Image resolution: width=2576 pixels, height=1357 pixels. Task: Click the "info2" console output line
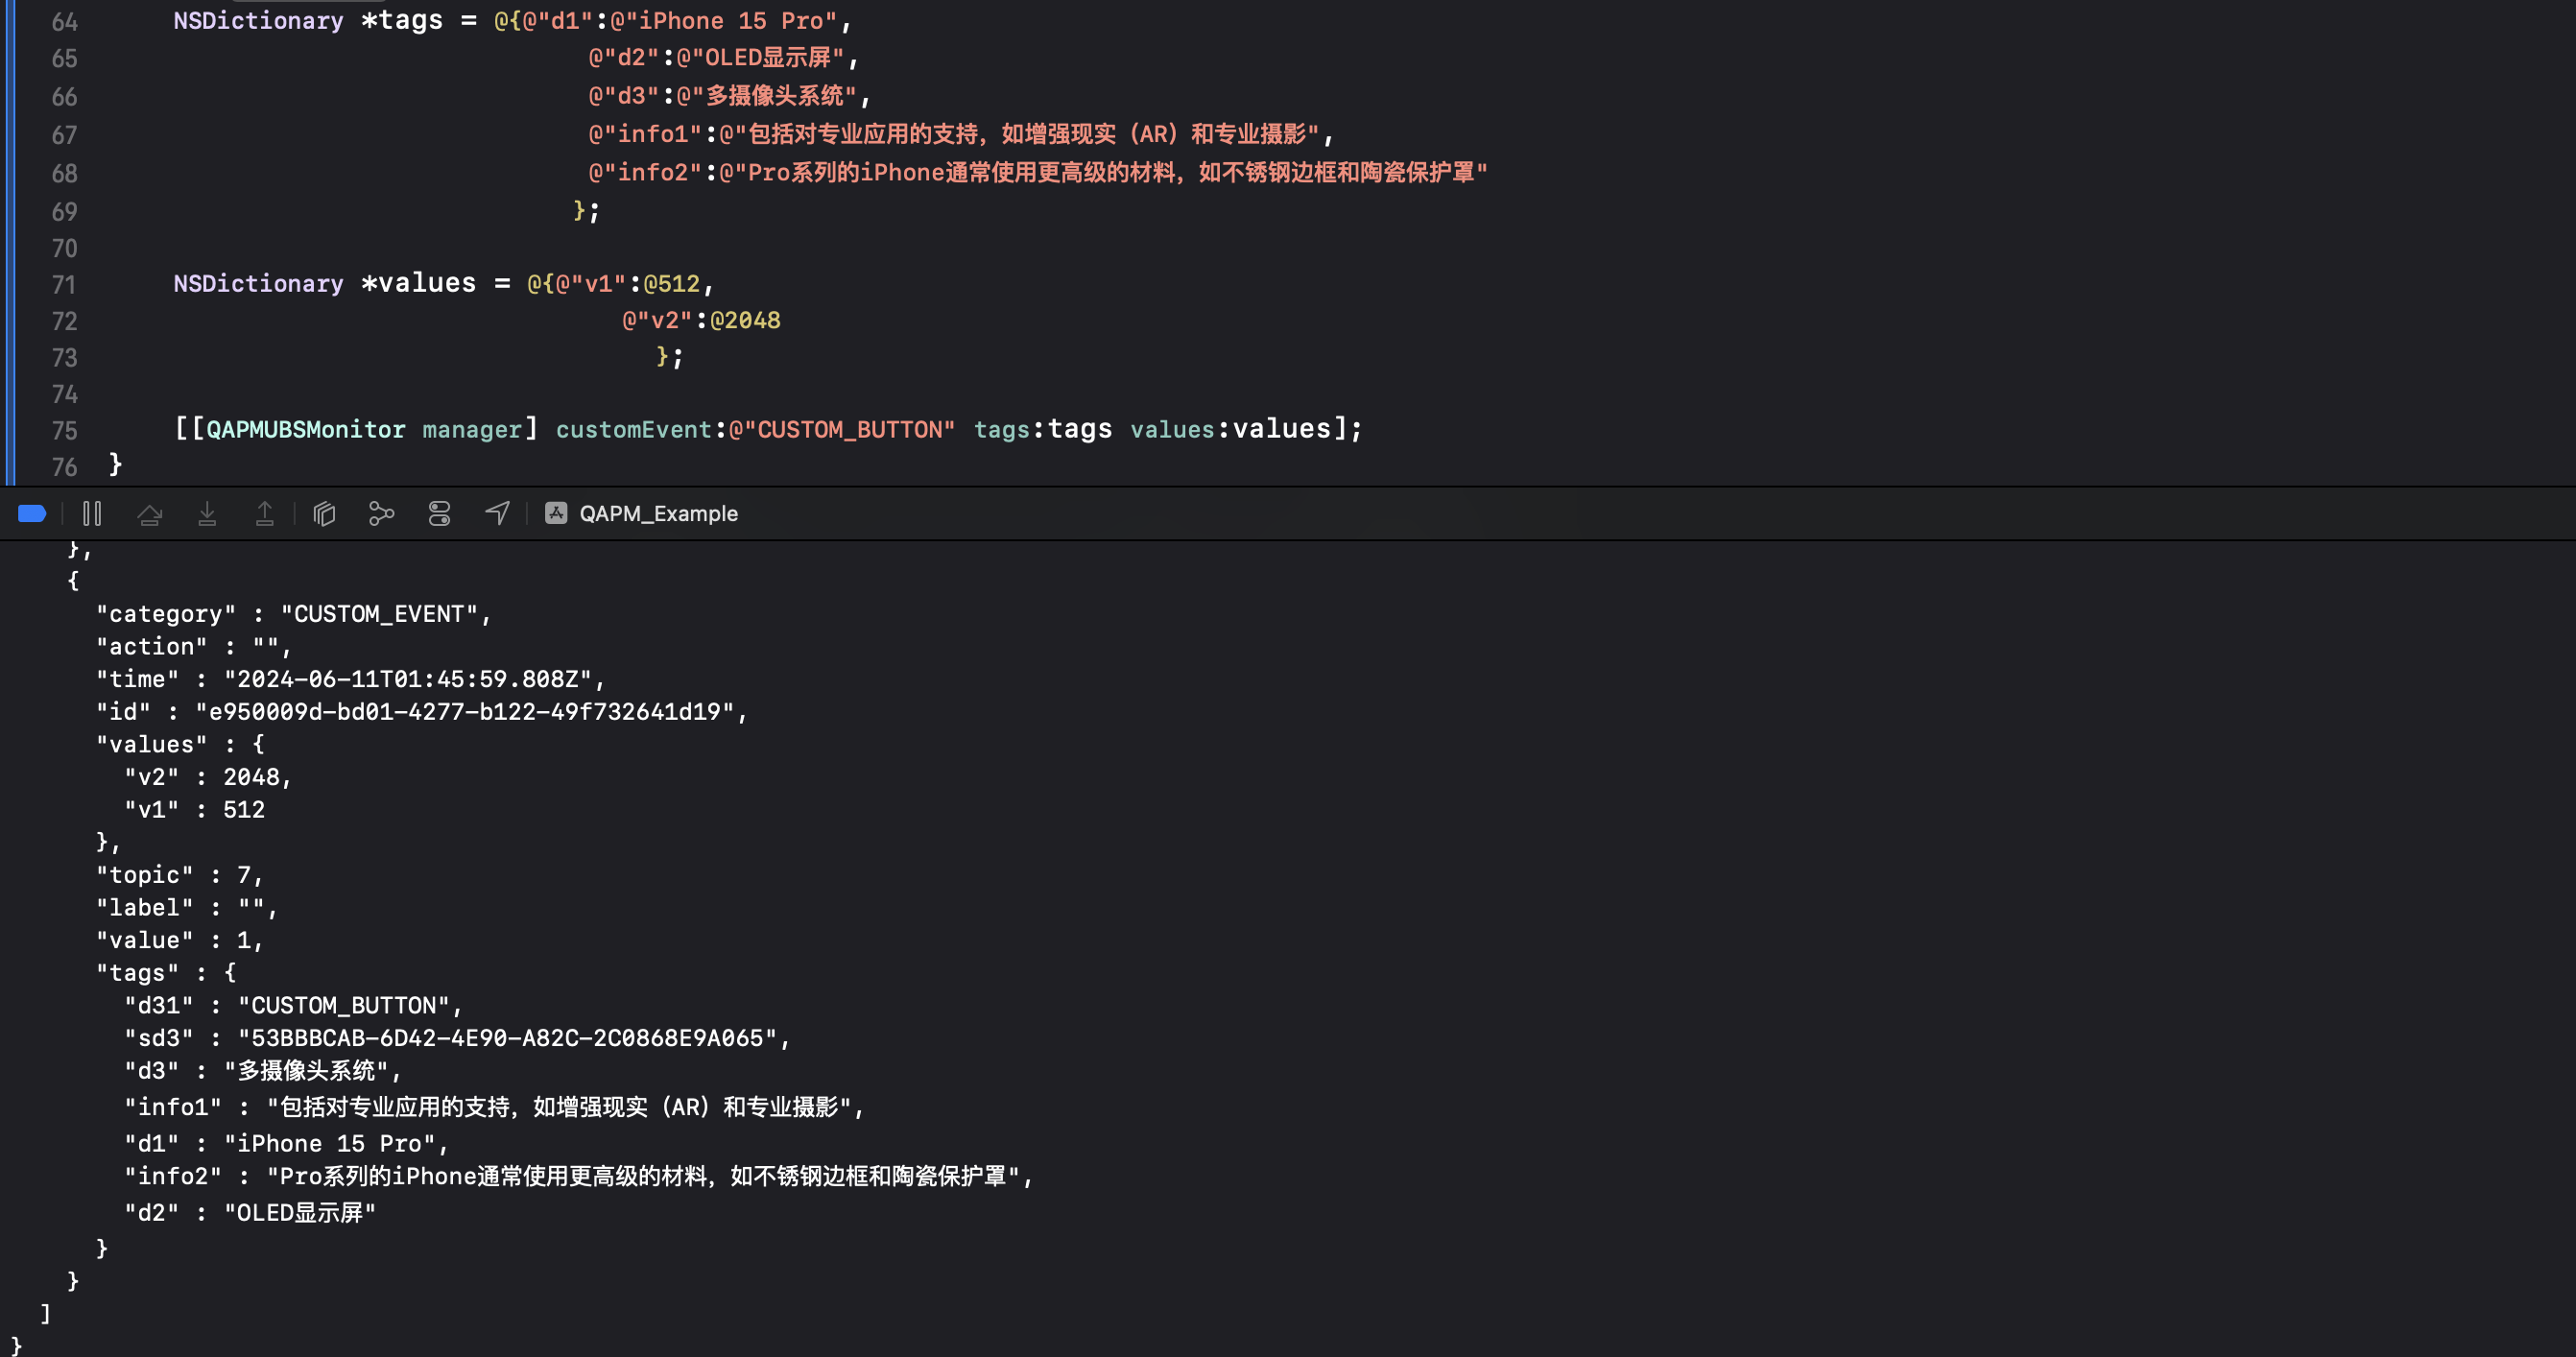tap(579, 1177)
